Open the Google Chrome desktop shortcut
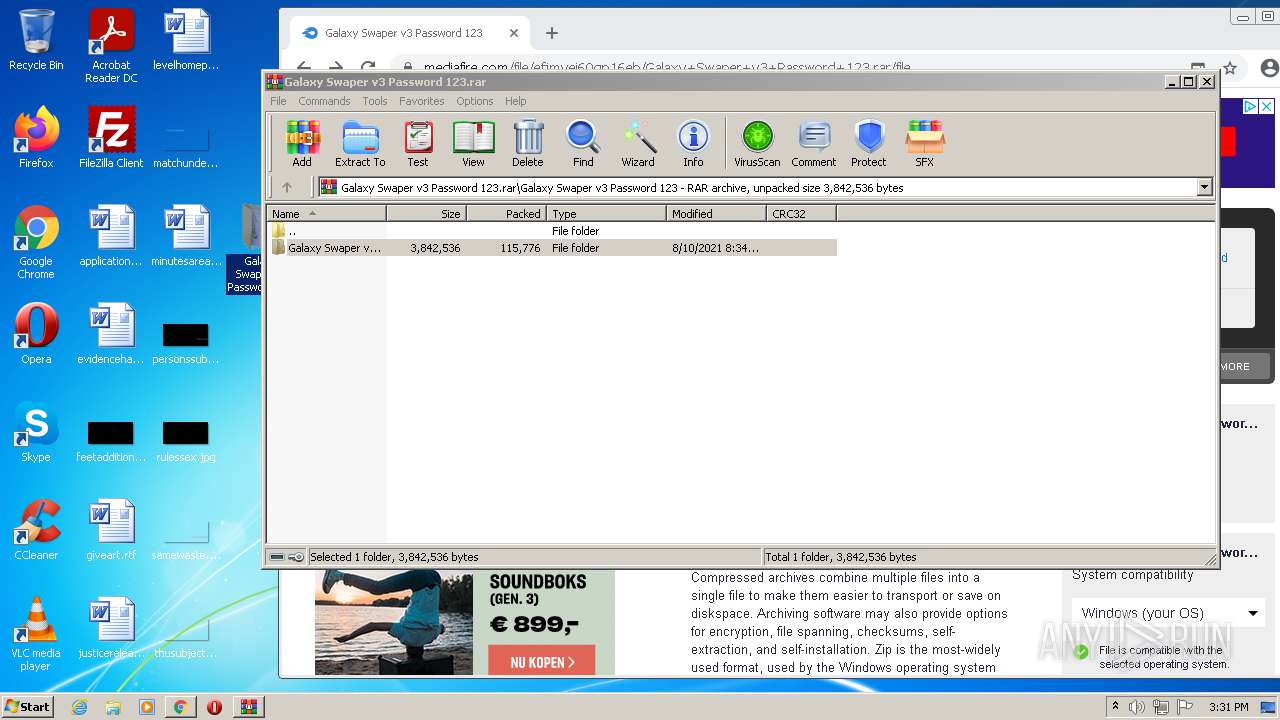 [x=36, y=242]
